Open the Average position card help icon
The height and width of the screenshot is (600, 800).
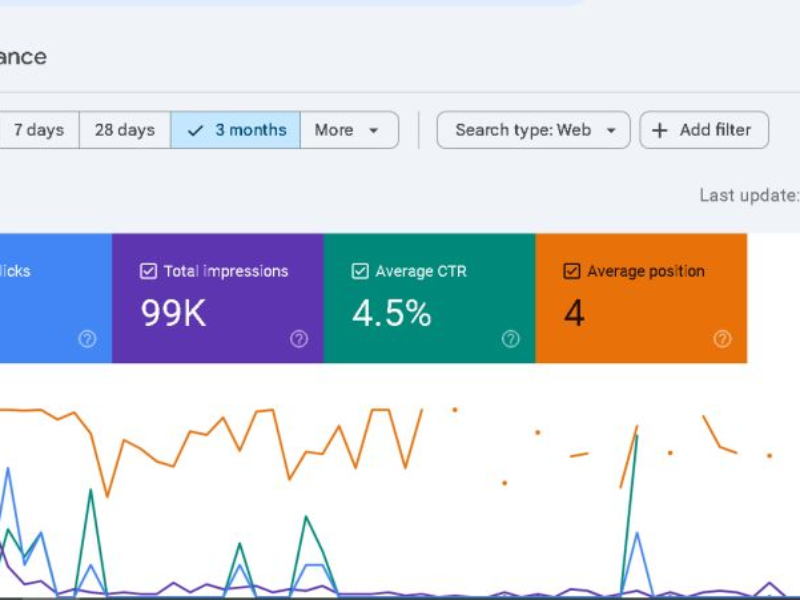pyautogui.click(x=722, y=339)
